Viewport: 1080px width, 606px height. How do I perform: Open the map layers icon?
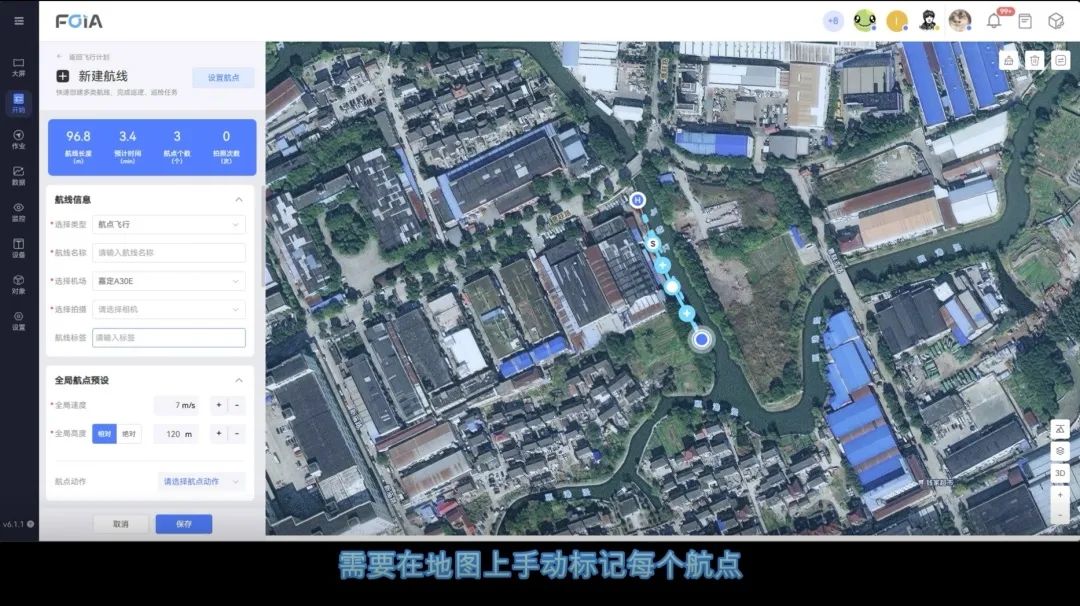pos(1060,451)
